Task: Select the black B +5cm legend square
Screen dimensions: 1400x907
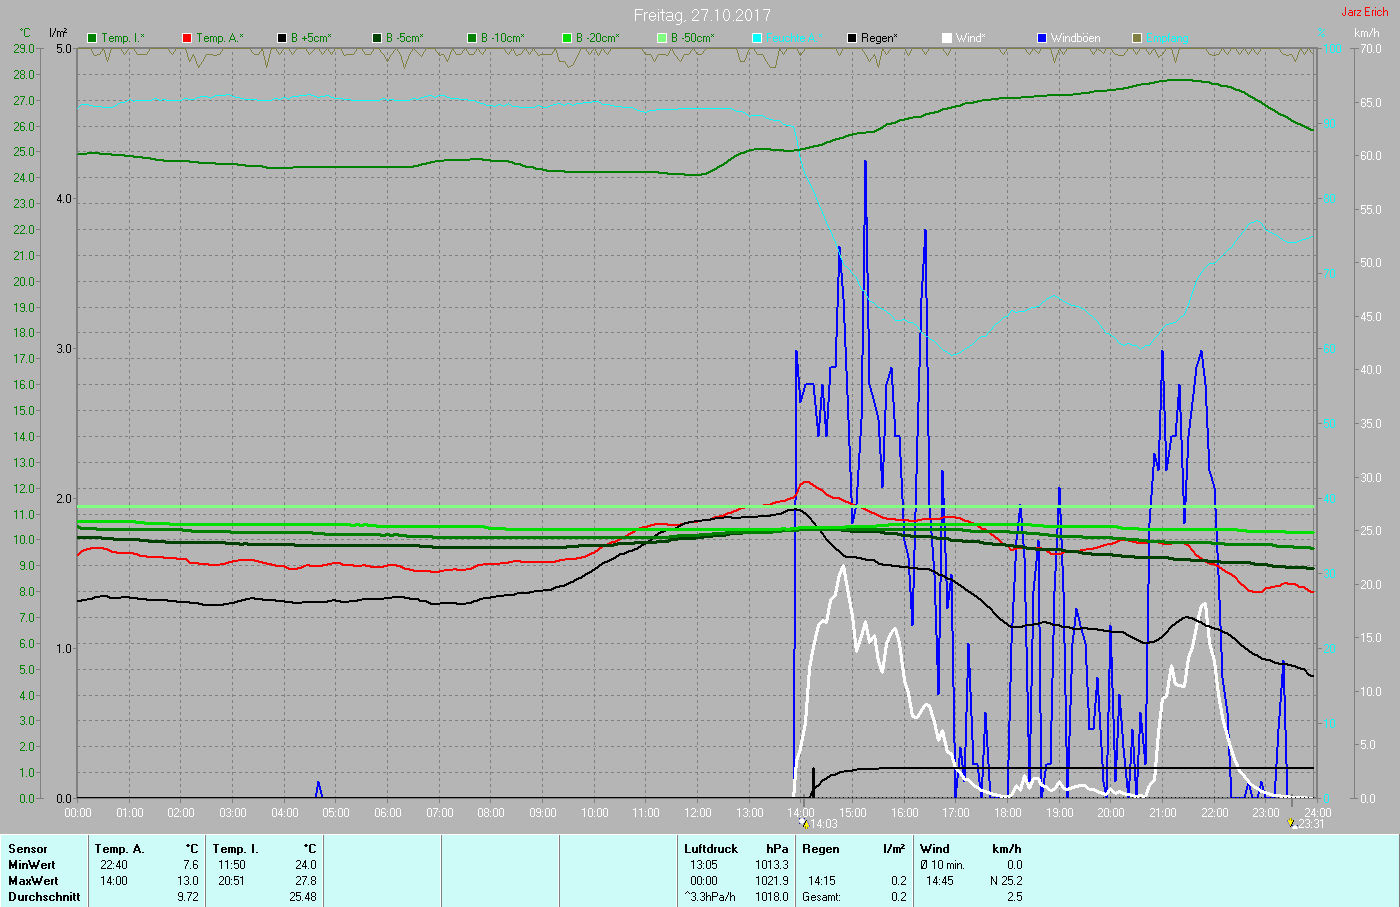Action: 282,38
